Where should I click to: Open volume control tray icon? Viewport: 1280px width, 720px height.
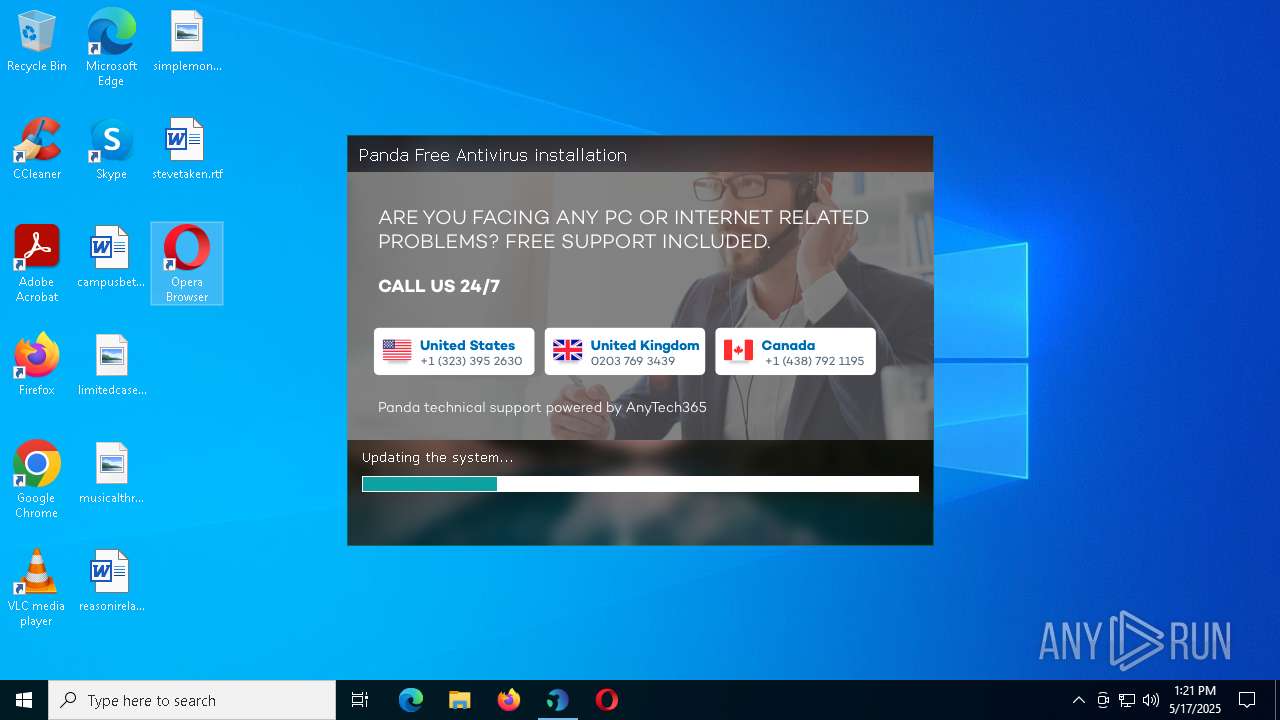pos(1151,700)
